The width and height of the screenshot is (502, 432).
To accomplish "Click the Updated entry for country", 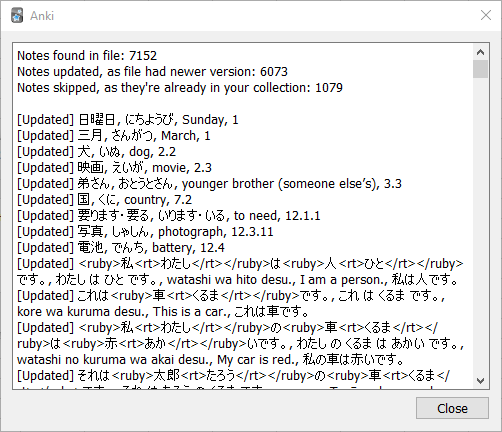I will point(104,200).
